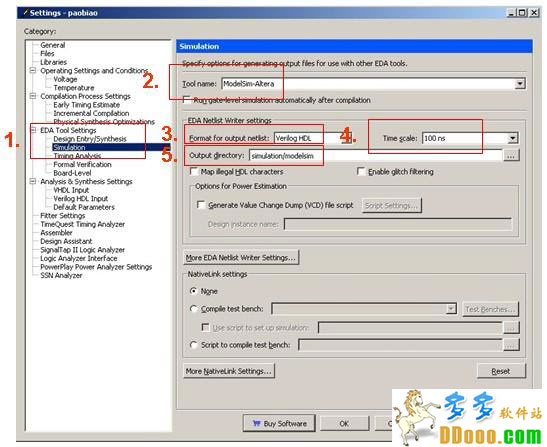Click the Reset button
The height and width of the screenshot is (447, 547).
(x=501, y=371)
